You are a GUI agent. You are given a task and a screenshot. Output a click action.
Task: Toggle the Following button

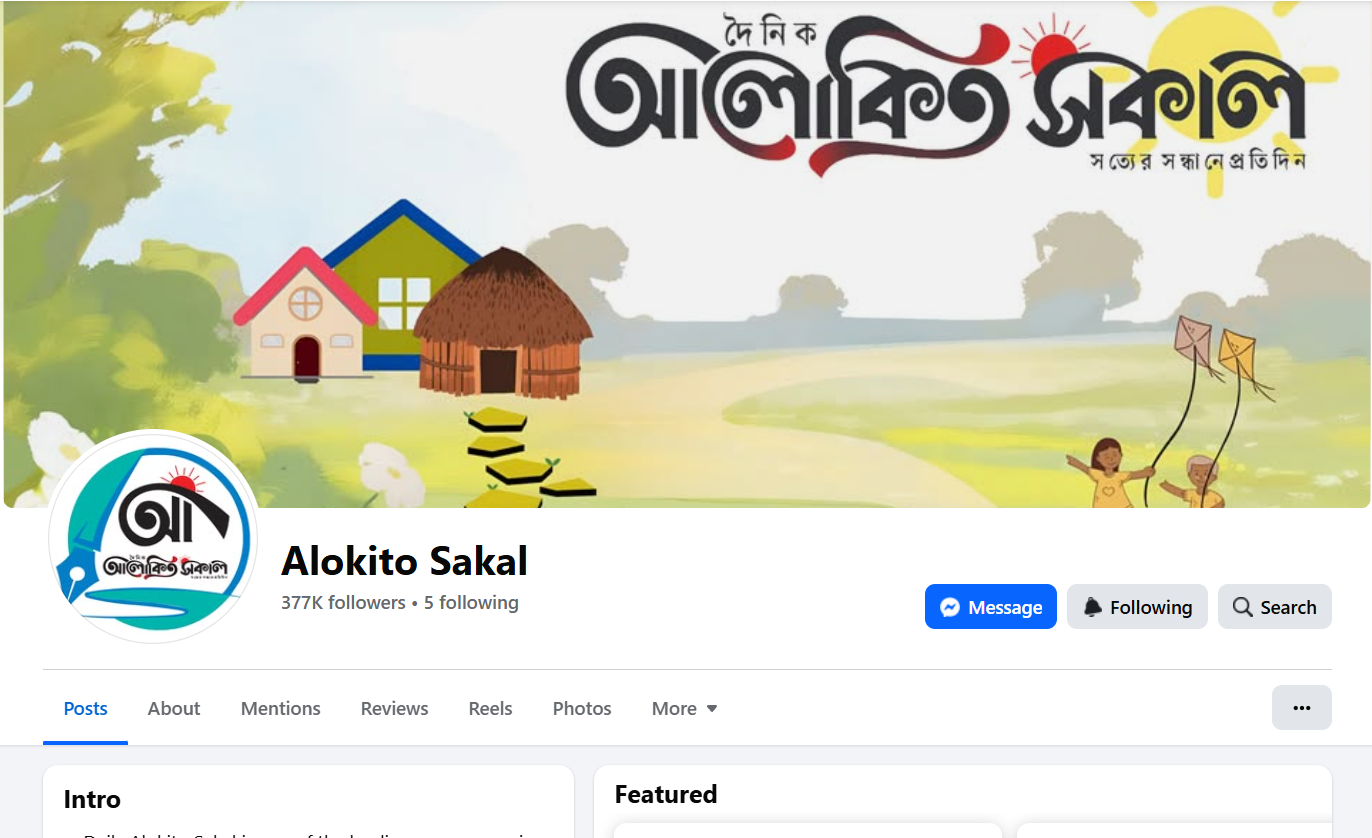1137,607
